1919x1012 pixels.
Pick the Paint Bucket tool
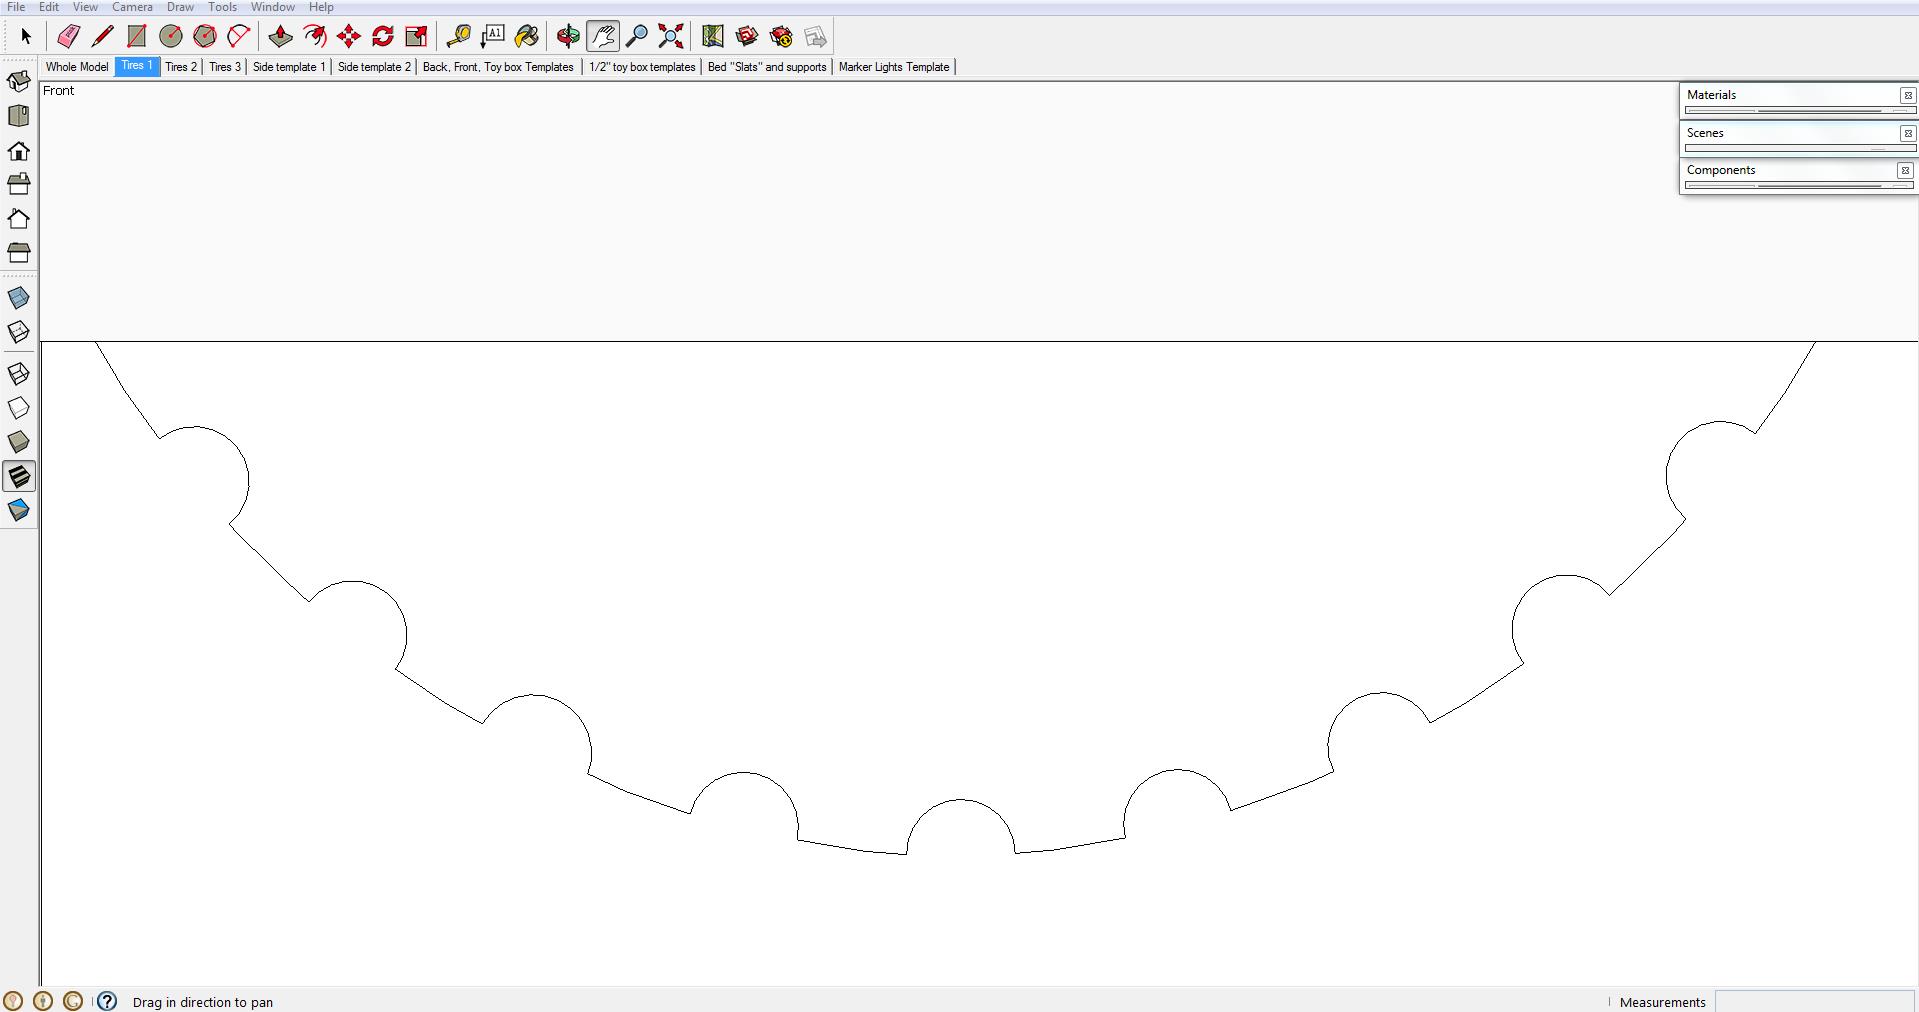tap(527, 37)
